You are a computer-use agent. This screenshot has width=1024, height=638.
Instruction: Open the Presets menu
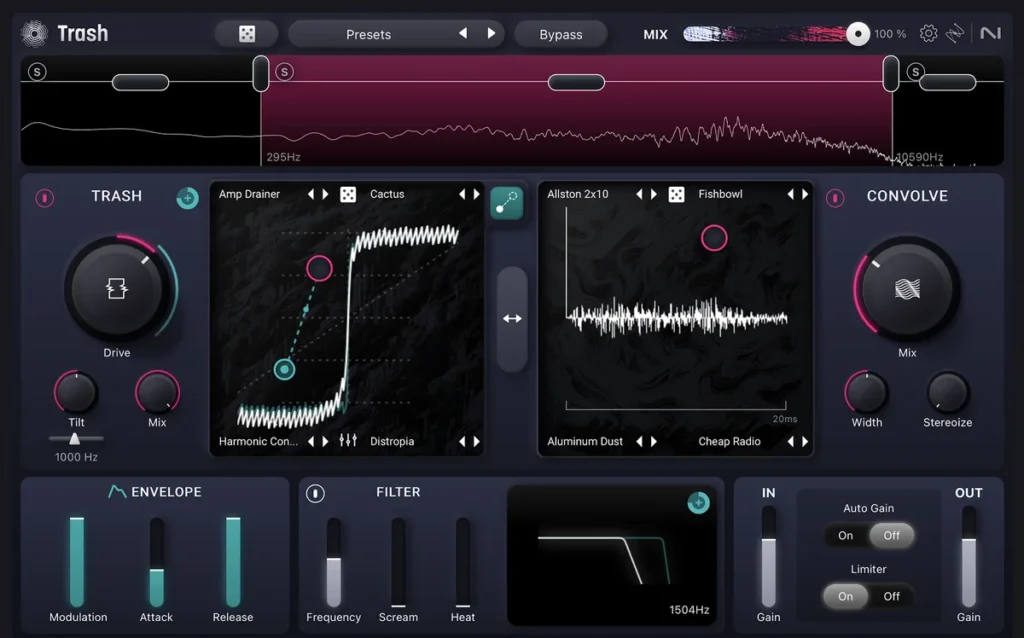[x=368, y=34]
